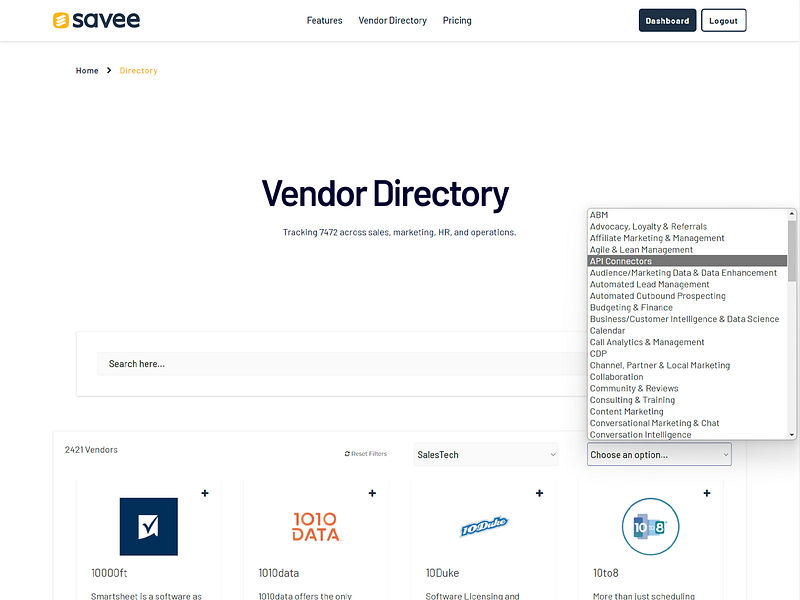Select Collaboration option
This screenshot has height=600, width=800.
[687, 377]
